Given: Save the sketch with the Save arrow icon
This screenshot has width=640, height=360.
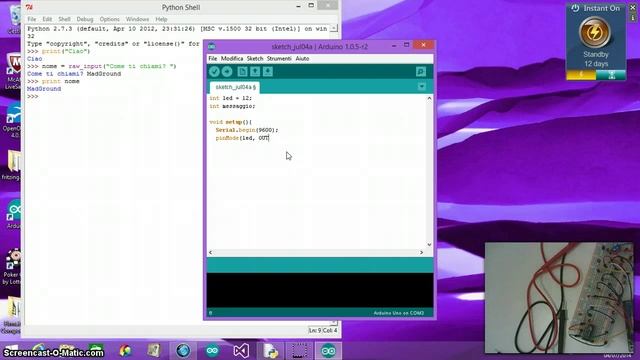Looking at the screenshot, I should [x=268, y=71].
